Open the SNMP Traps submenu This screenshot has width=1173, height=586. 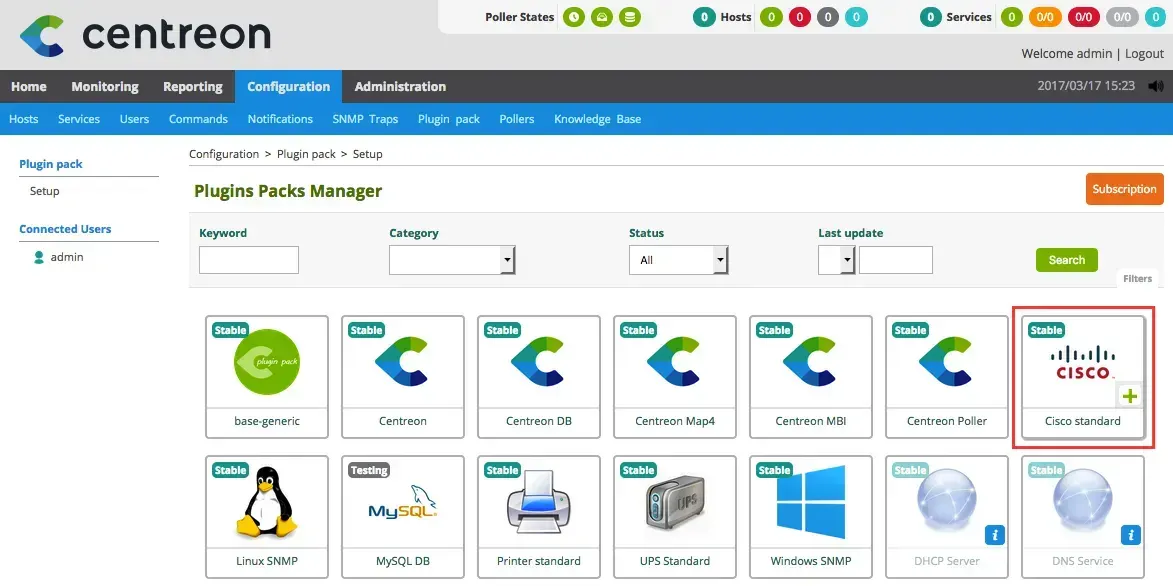[x=365, y=119]
